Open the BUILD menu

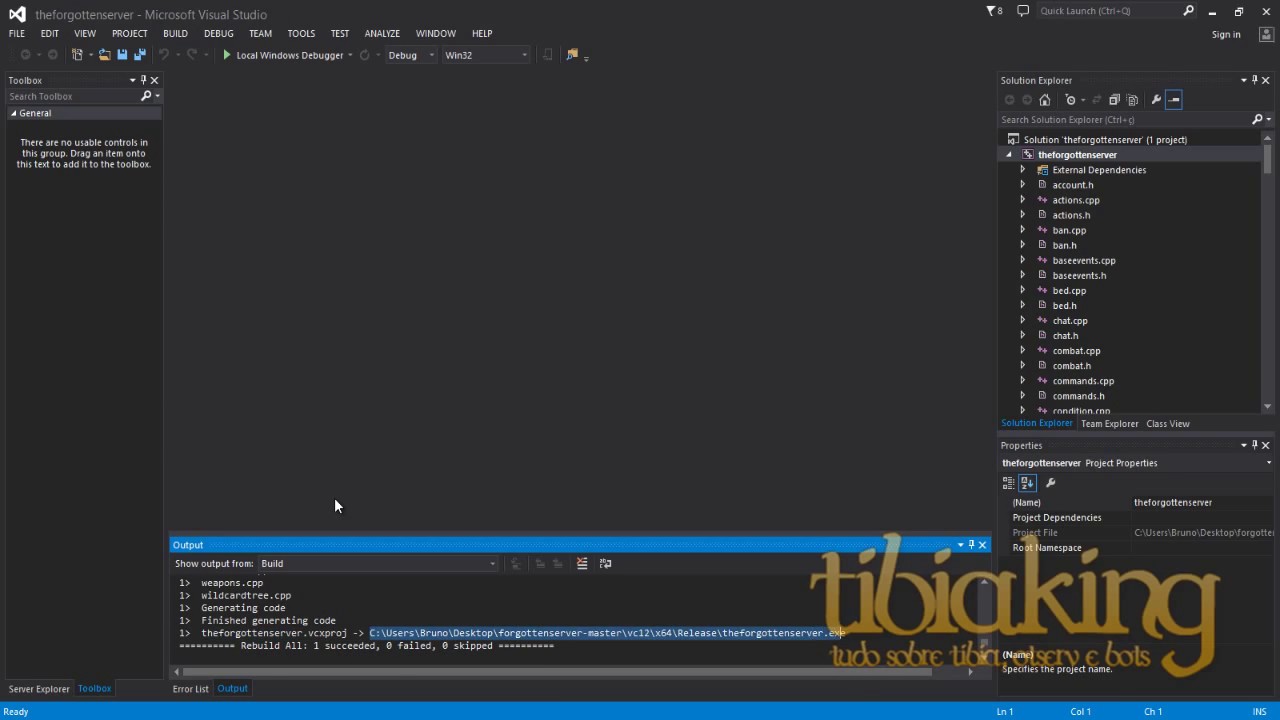175,33
